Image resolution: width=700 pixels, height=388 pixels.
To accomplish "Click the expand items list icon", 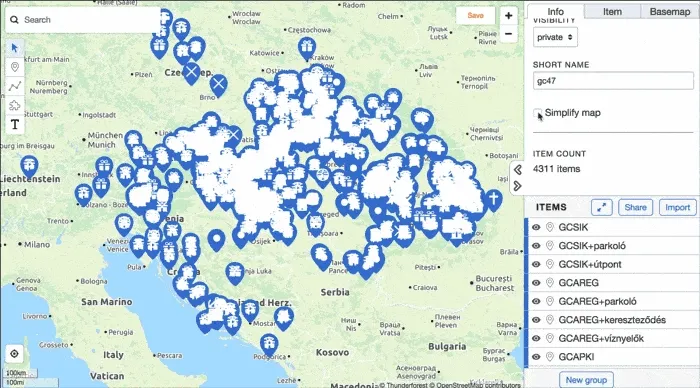I will (601, 207).
